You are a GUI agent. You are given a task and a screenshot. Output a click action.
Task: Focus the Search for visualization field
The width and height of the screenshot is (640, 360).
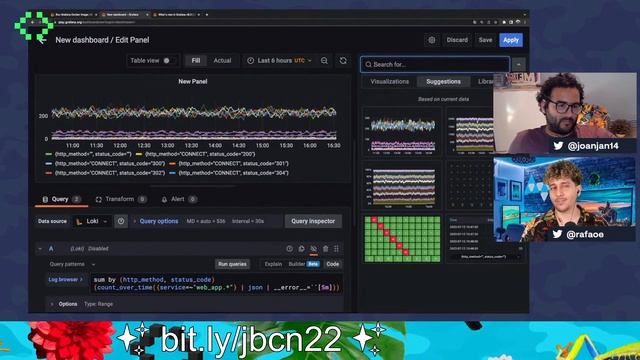[x=435, y=64]
